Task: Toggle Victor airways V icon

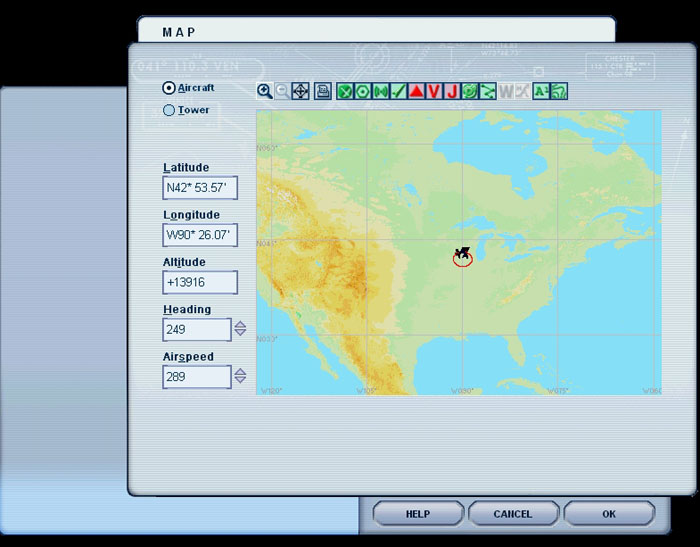Action: pyautogui.click(x=434, y=91)
